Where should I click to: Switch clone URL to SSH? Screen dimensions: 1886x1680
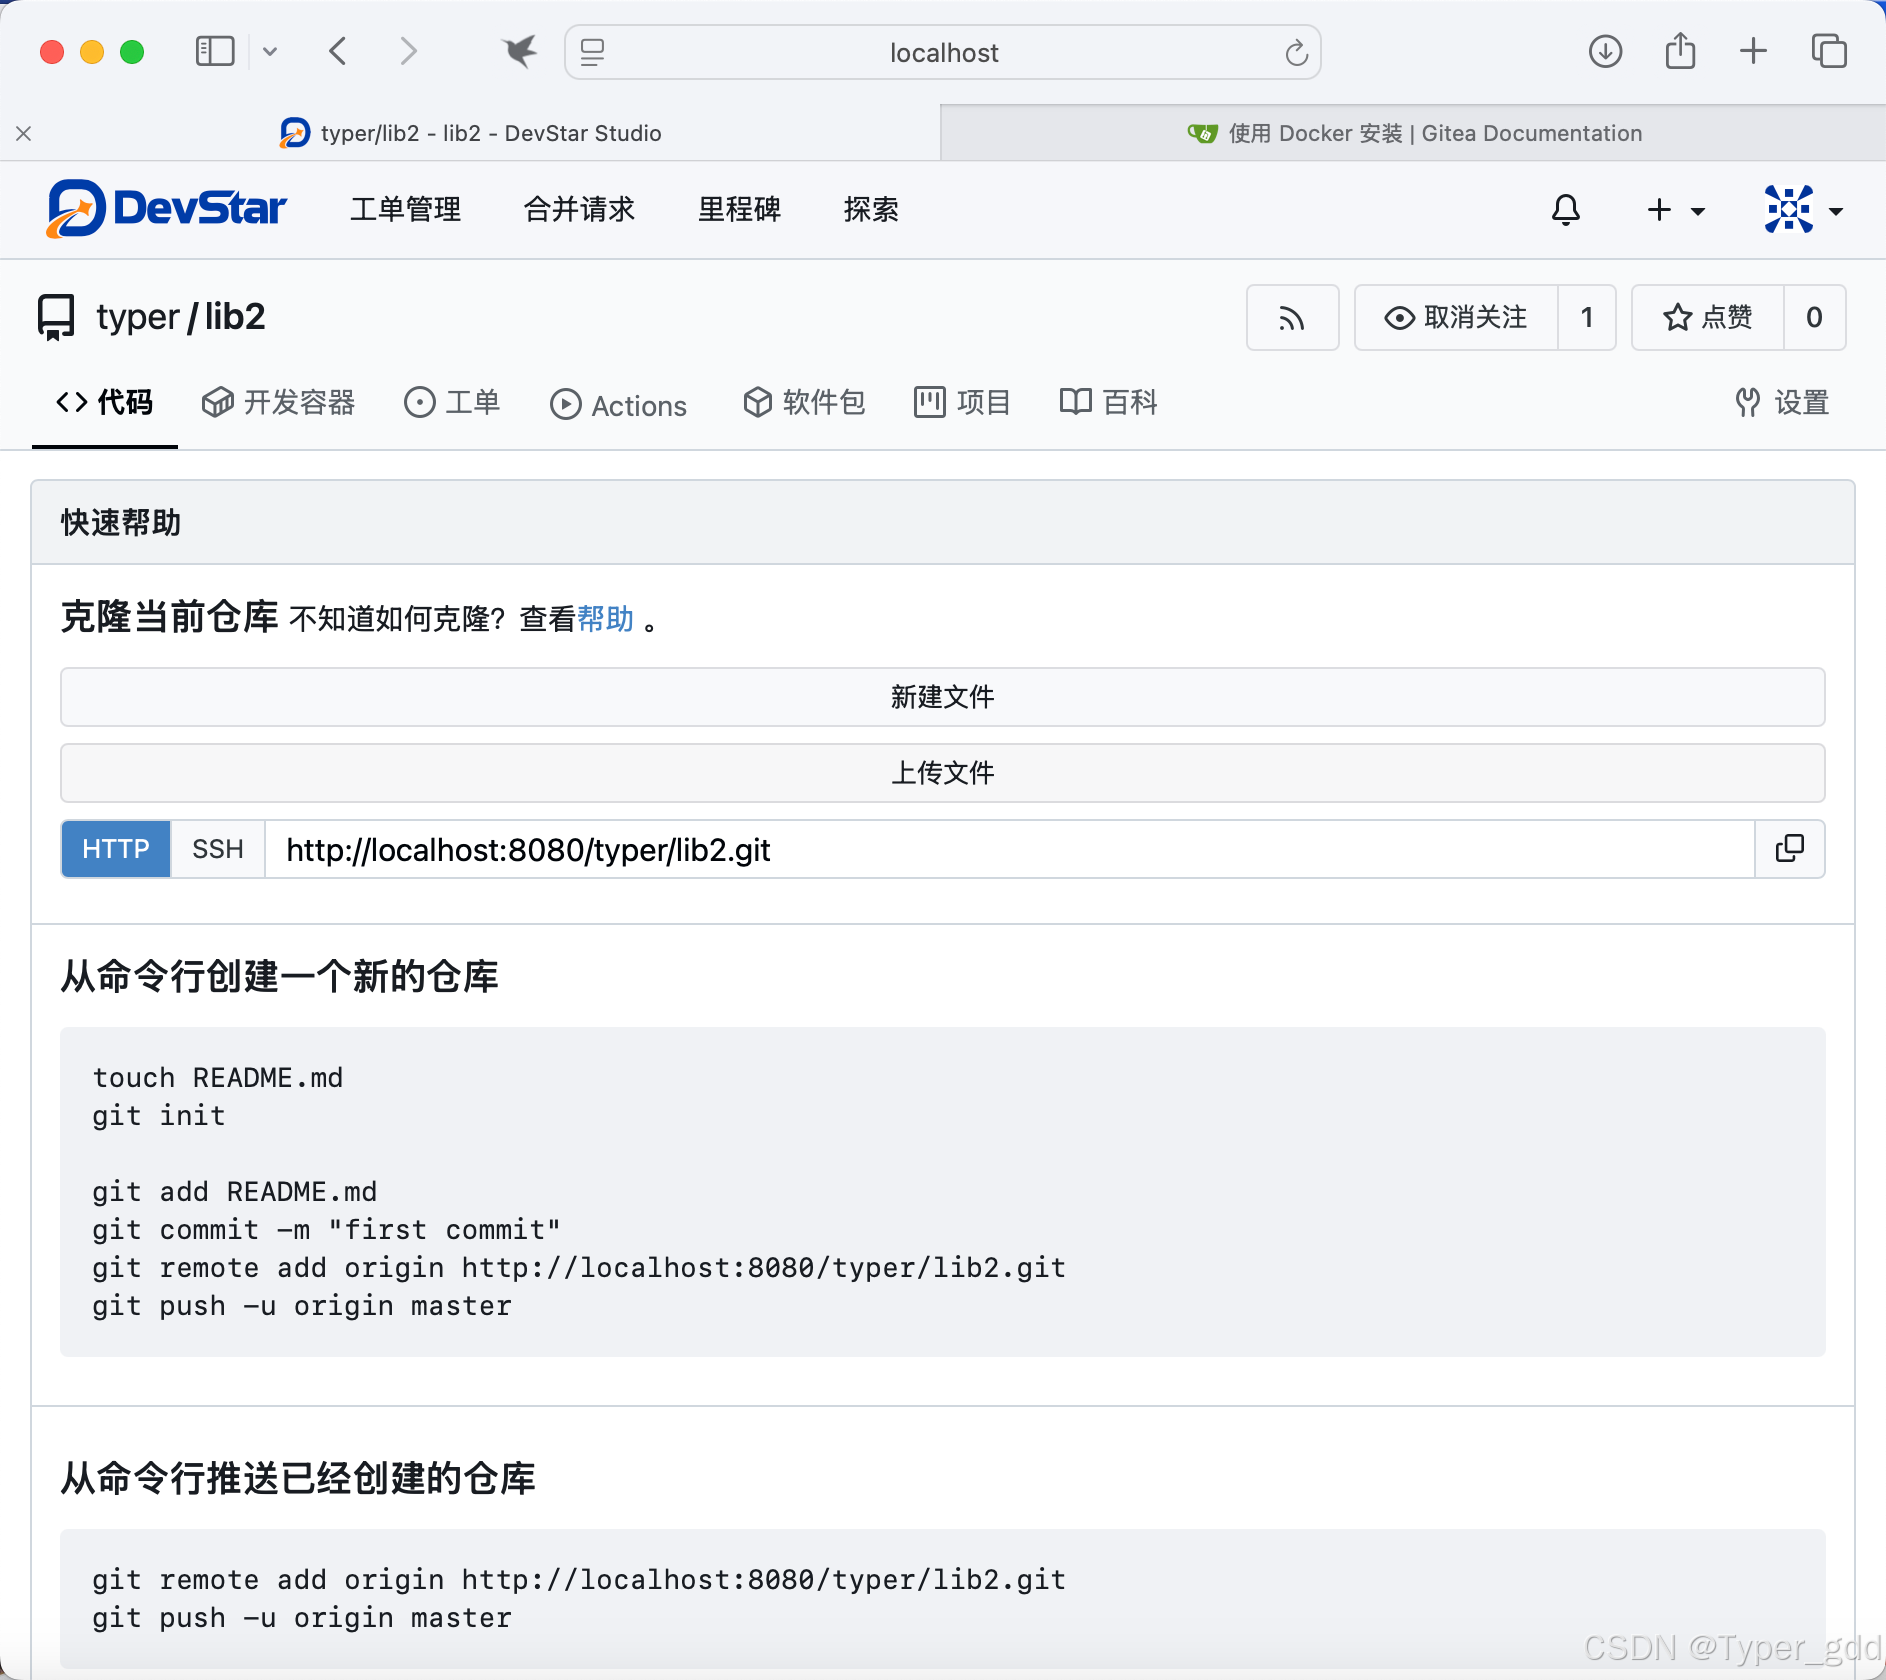(217, 849)
